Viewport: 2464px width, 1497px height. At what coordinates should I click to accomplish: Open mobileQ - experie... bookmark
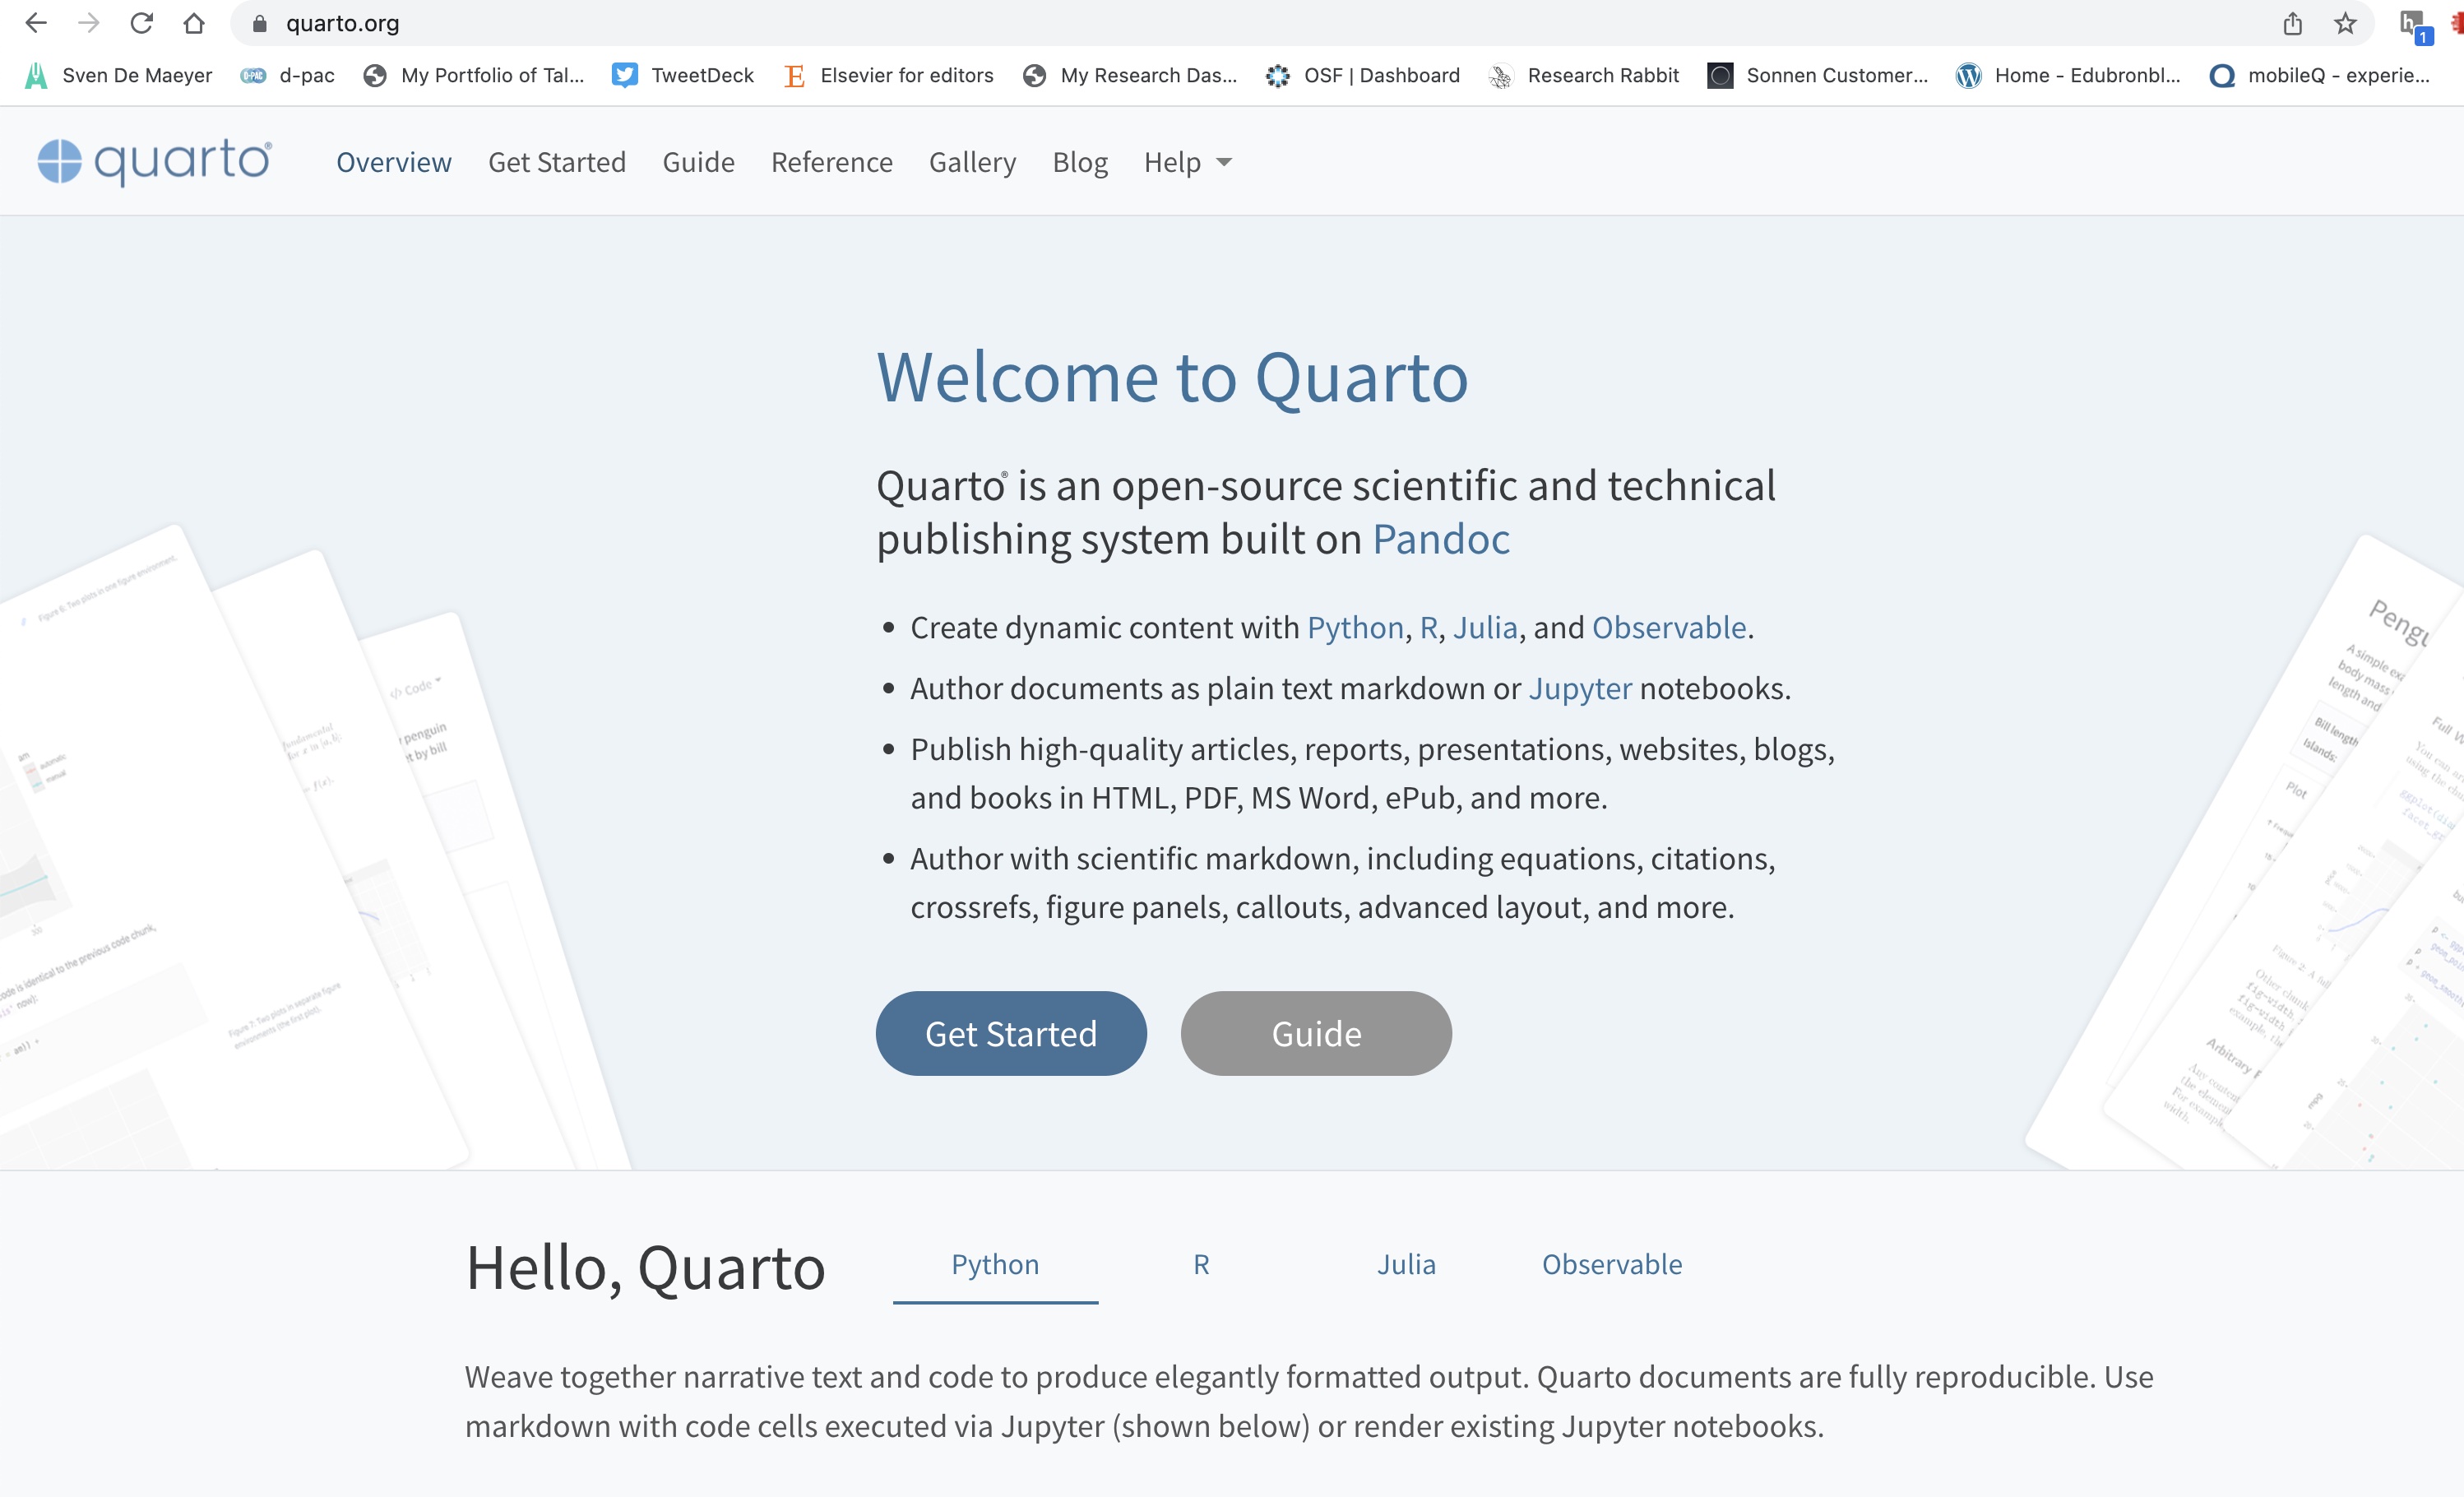pyautogui.click(x=2320, y=75)
